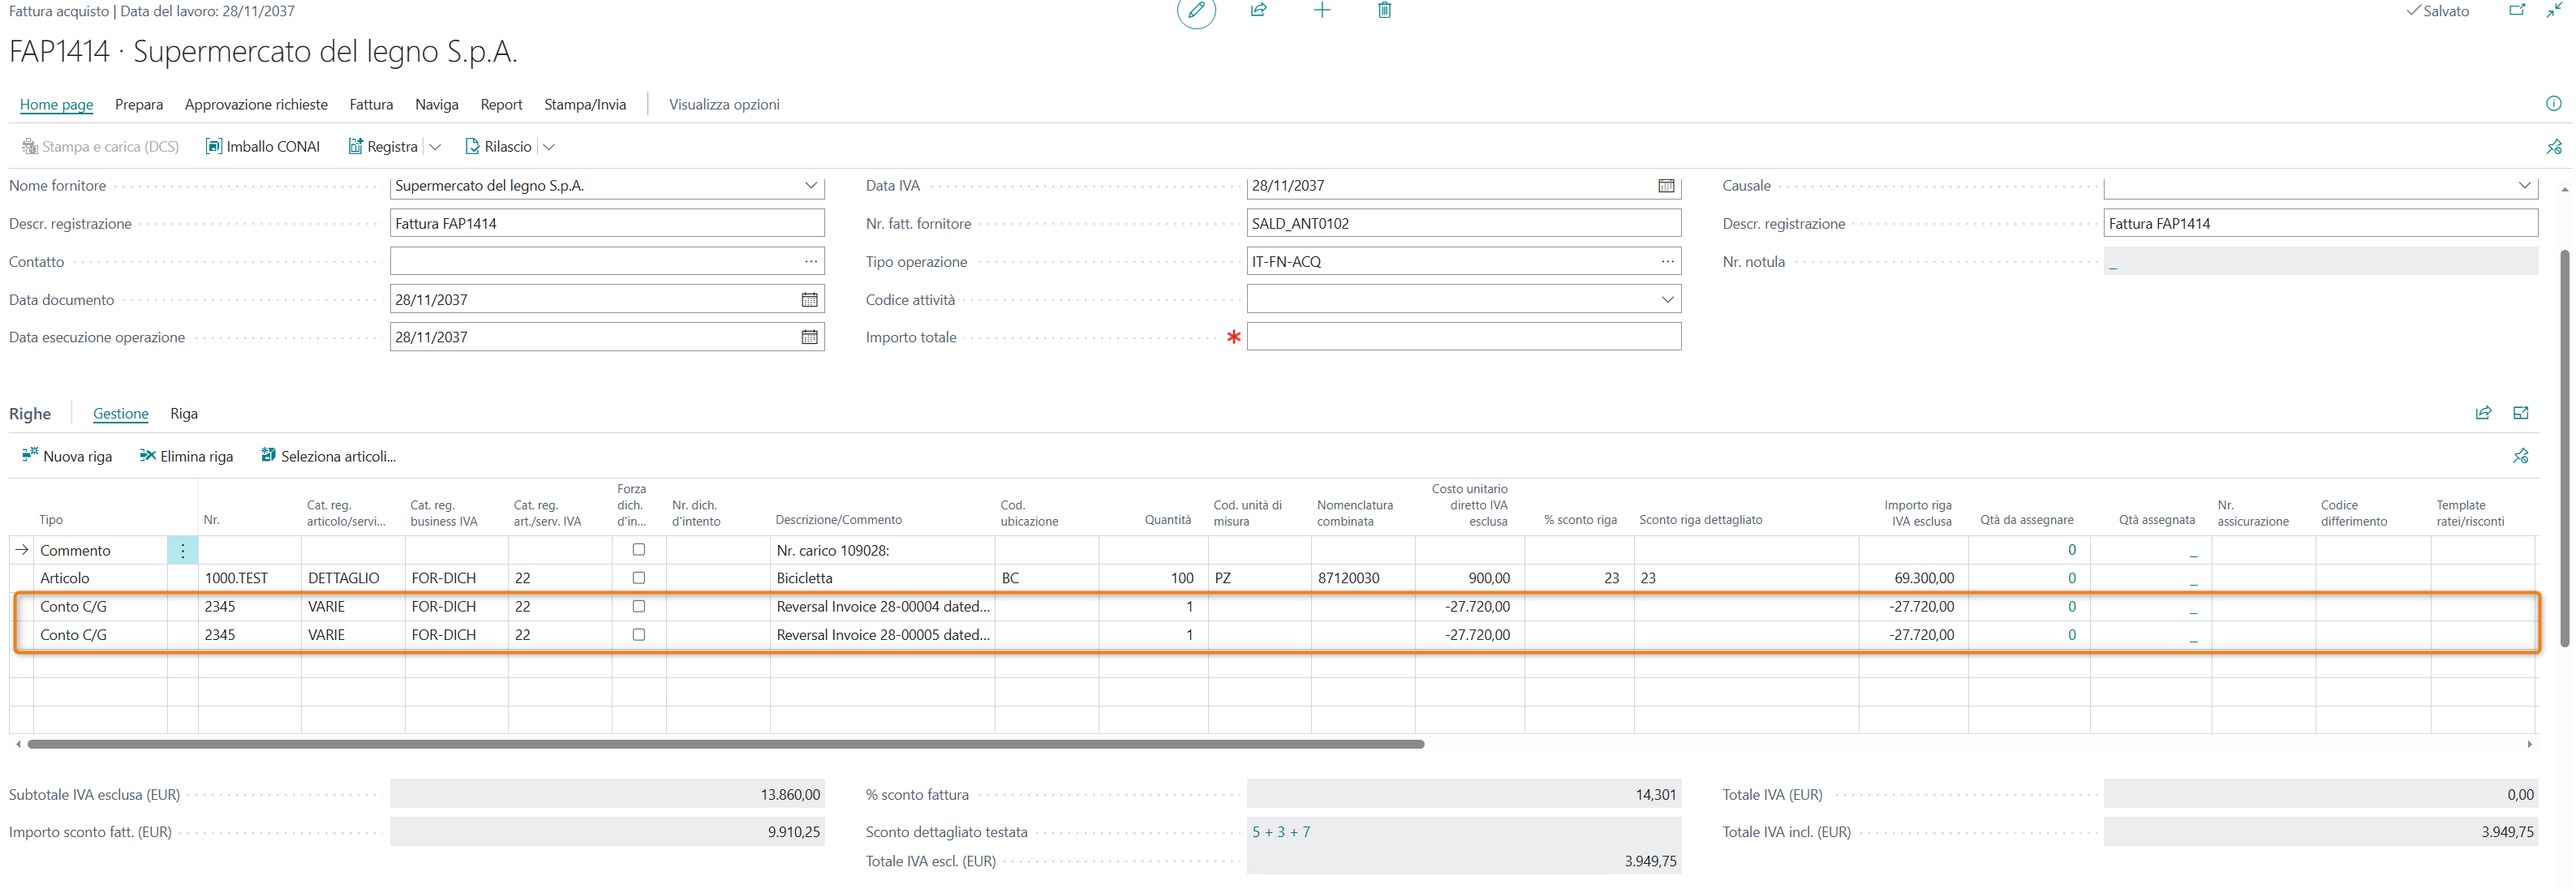Image resolution: width=2576 pixels, height=889 pixels.
Task: Open the Sconto dettagliato testata link
Action: 1280,832
